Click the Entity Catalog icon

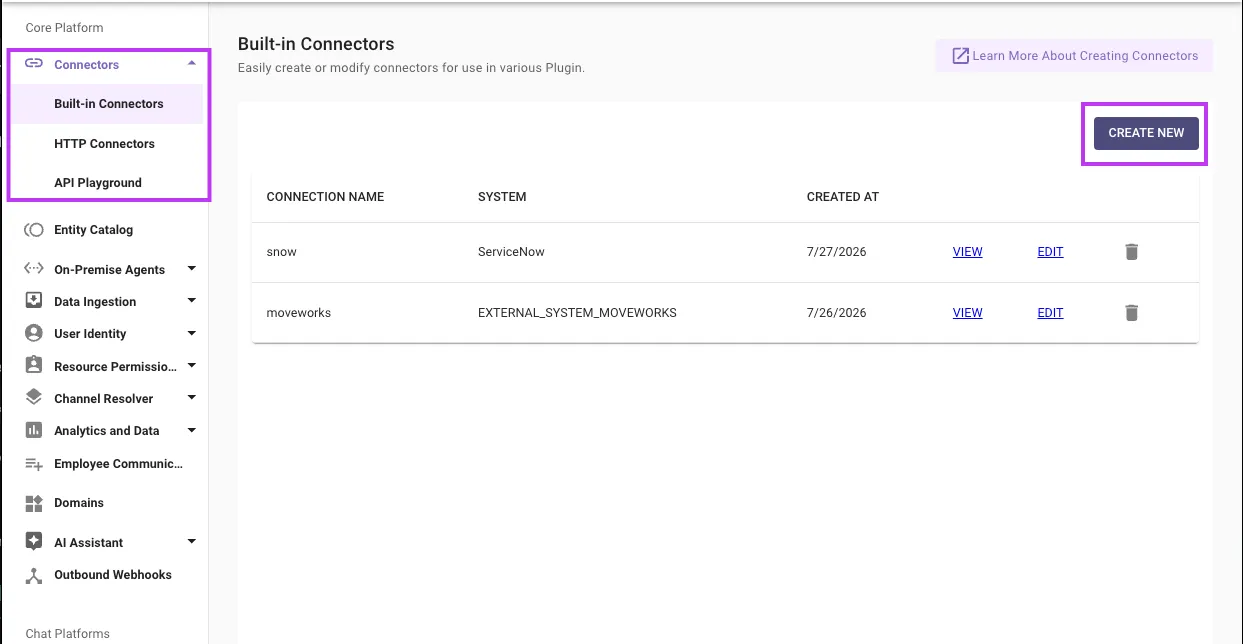click(x=34, y=230)
